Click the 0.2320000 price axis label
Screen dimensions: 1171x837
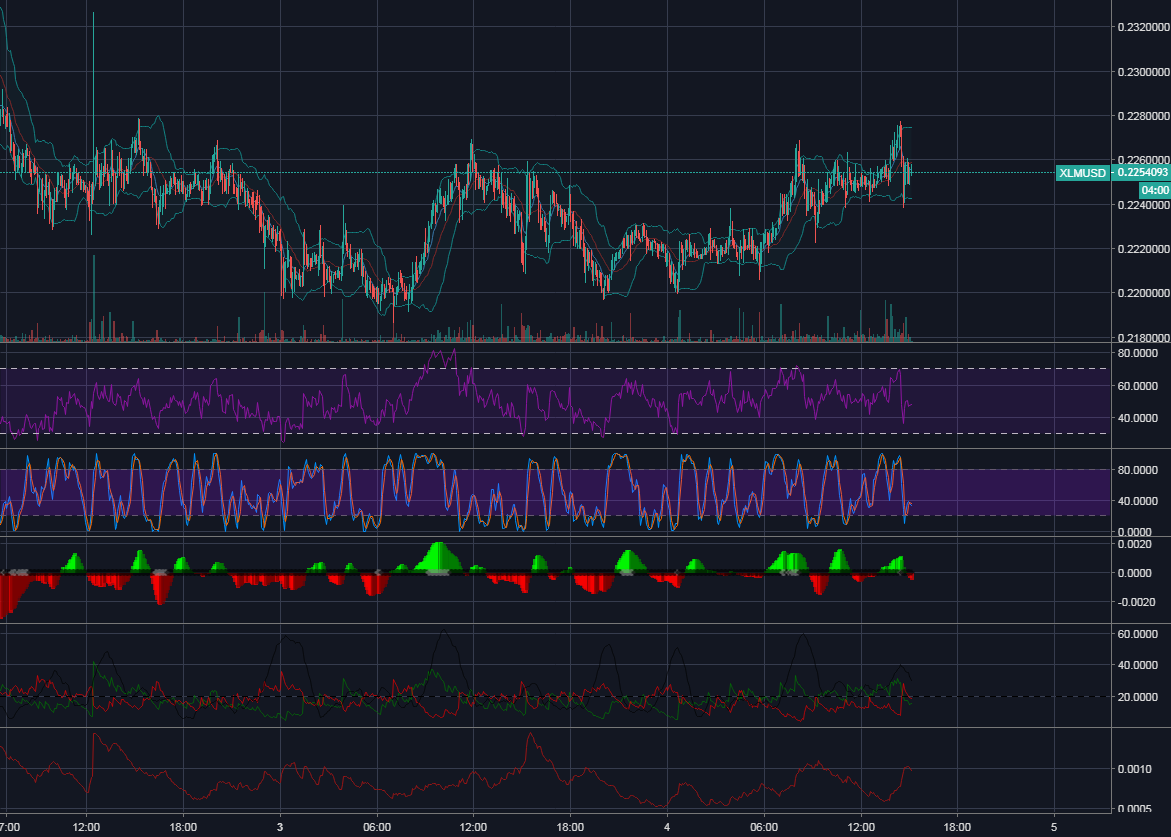[1143, 27]
